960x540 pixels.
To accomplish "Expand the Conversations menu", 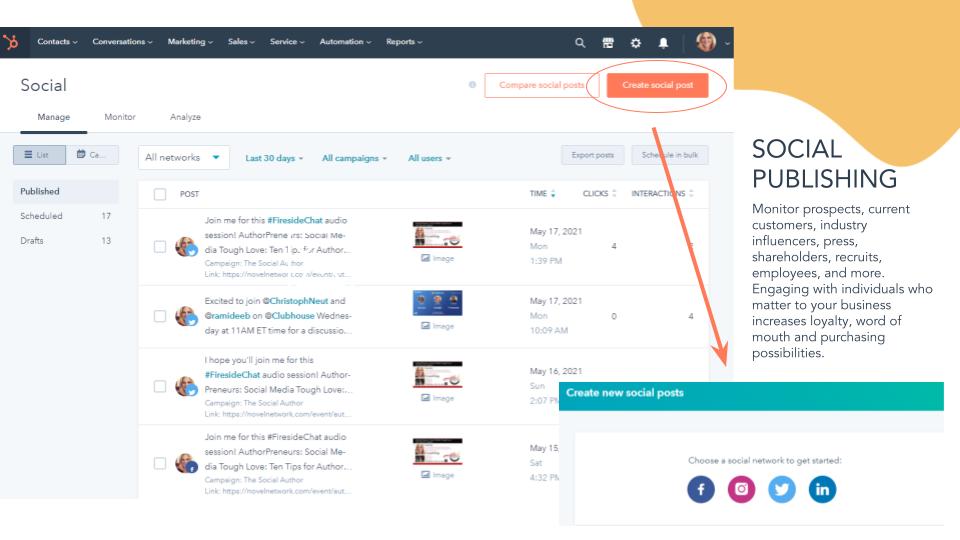I will [122, 42].
